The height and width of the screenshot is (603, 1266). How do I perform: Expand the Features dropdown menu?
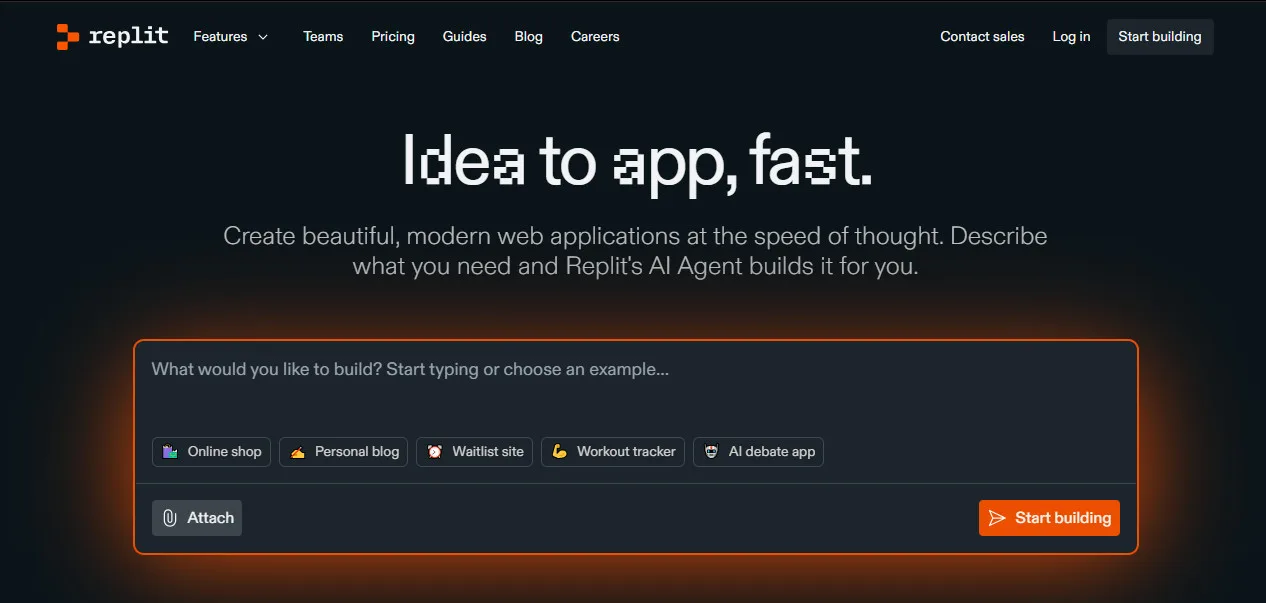tap(220, 36)
